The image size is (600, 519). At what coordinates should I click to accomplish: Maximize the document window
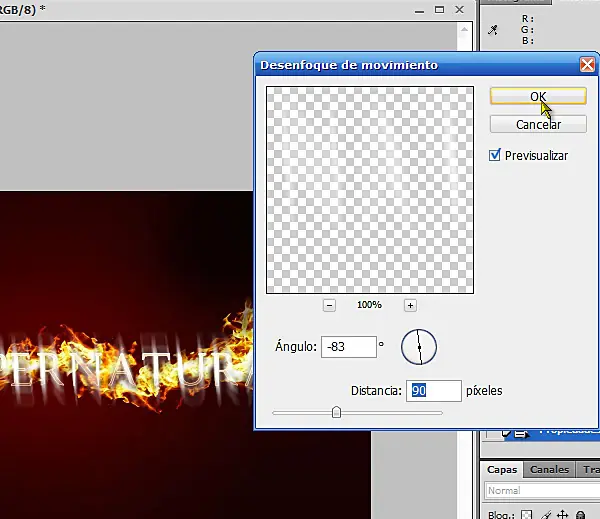(439, 10)
